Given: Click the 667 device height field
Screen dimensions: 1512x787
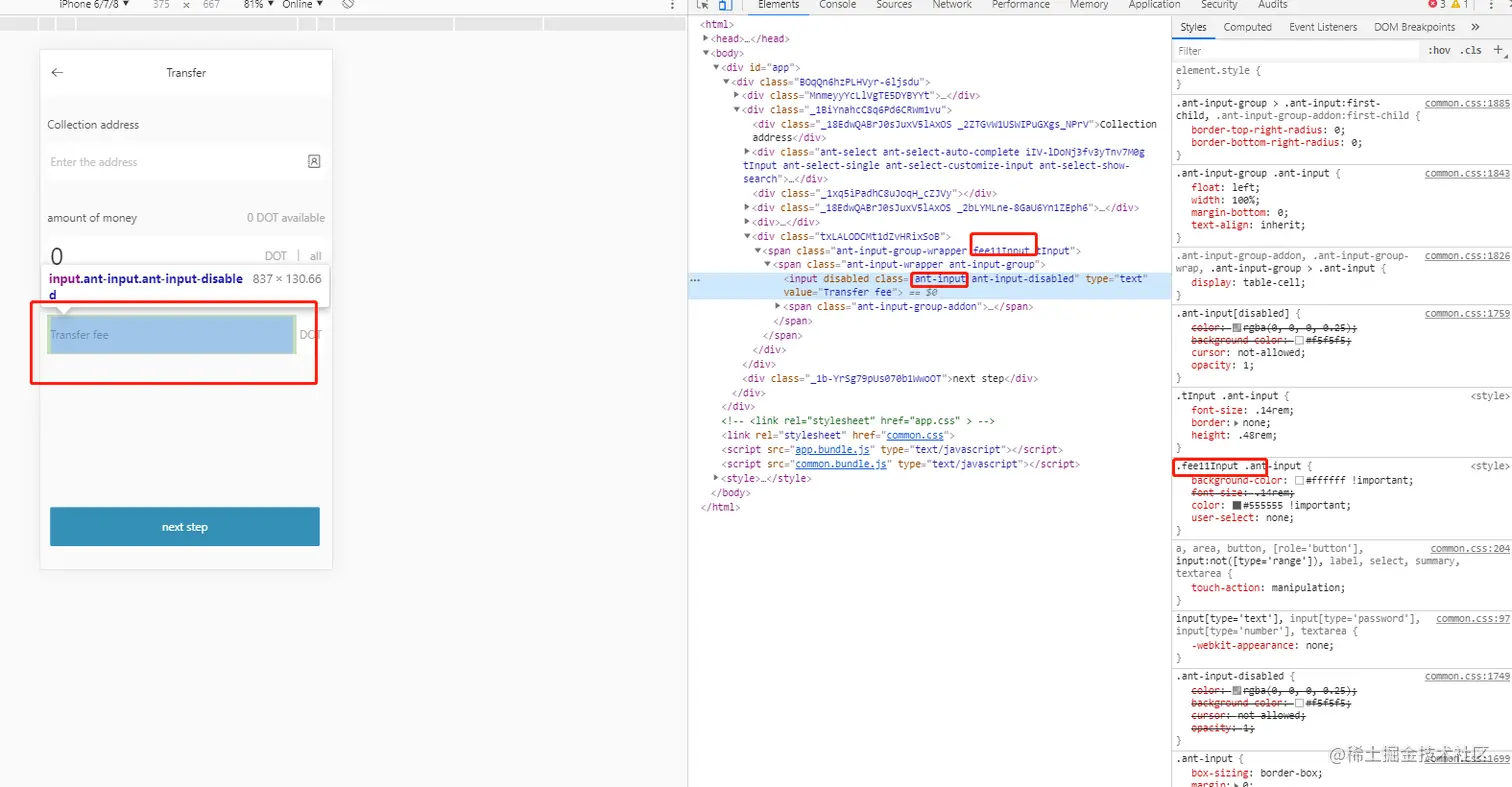Looking at the screenshot, I should coord(211,4).
